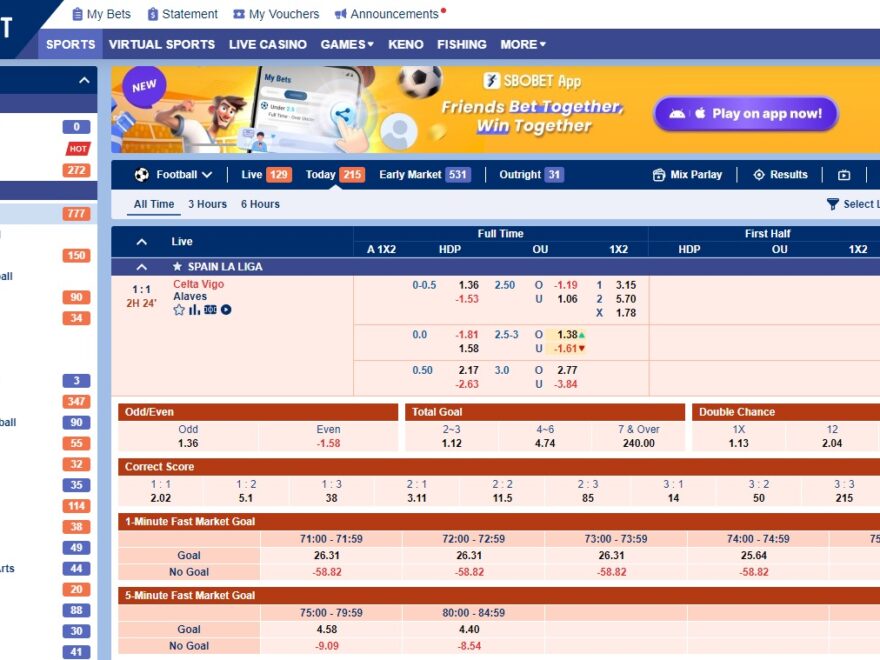Go to FISHING tab
880x660 pixels.
[462, 44]
